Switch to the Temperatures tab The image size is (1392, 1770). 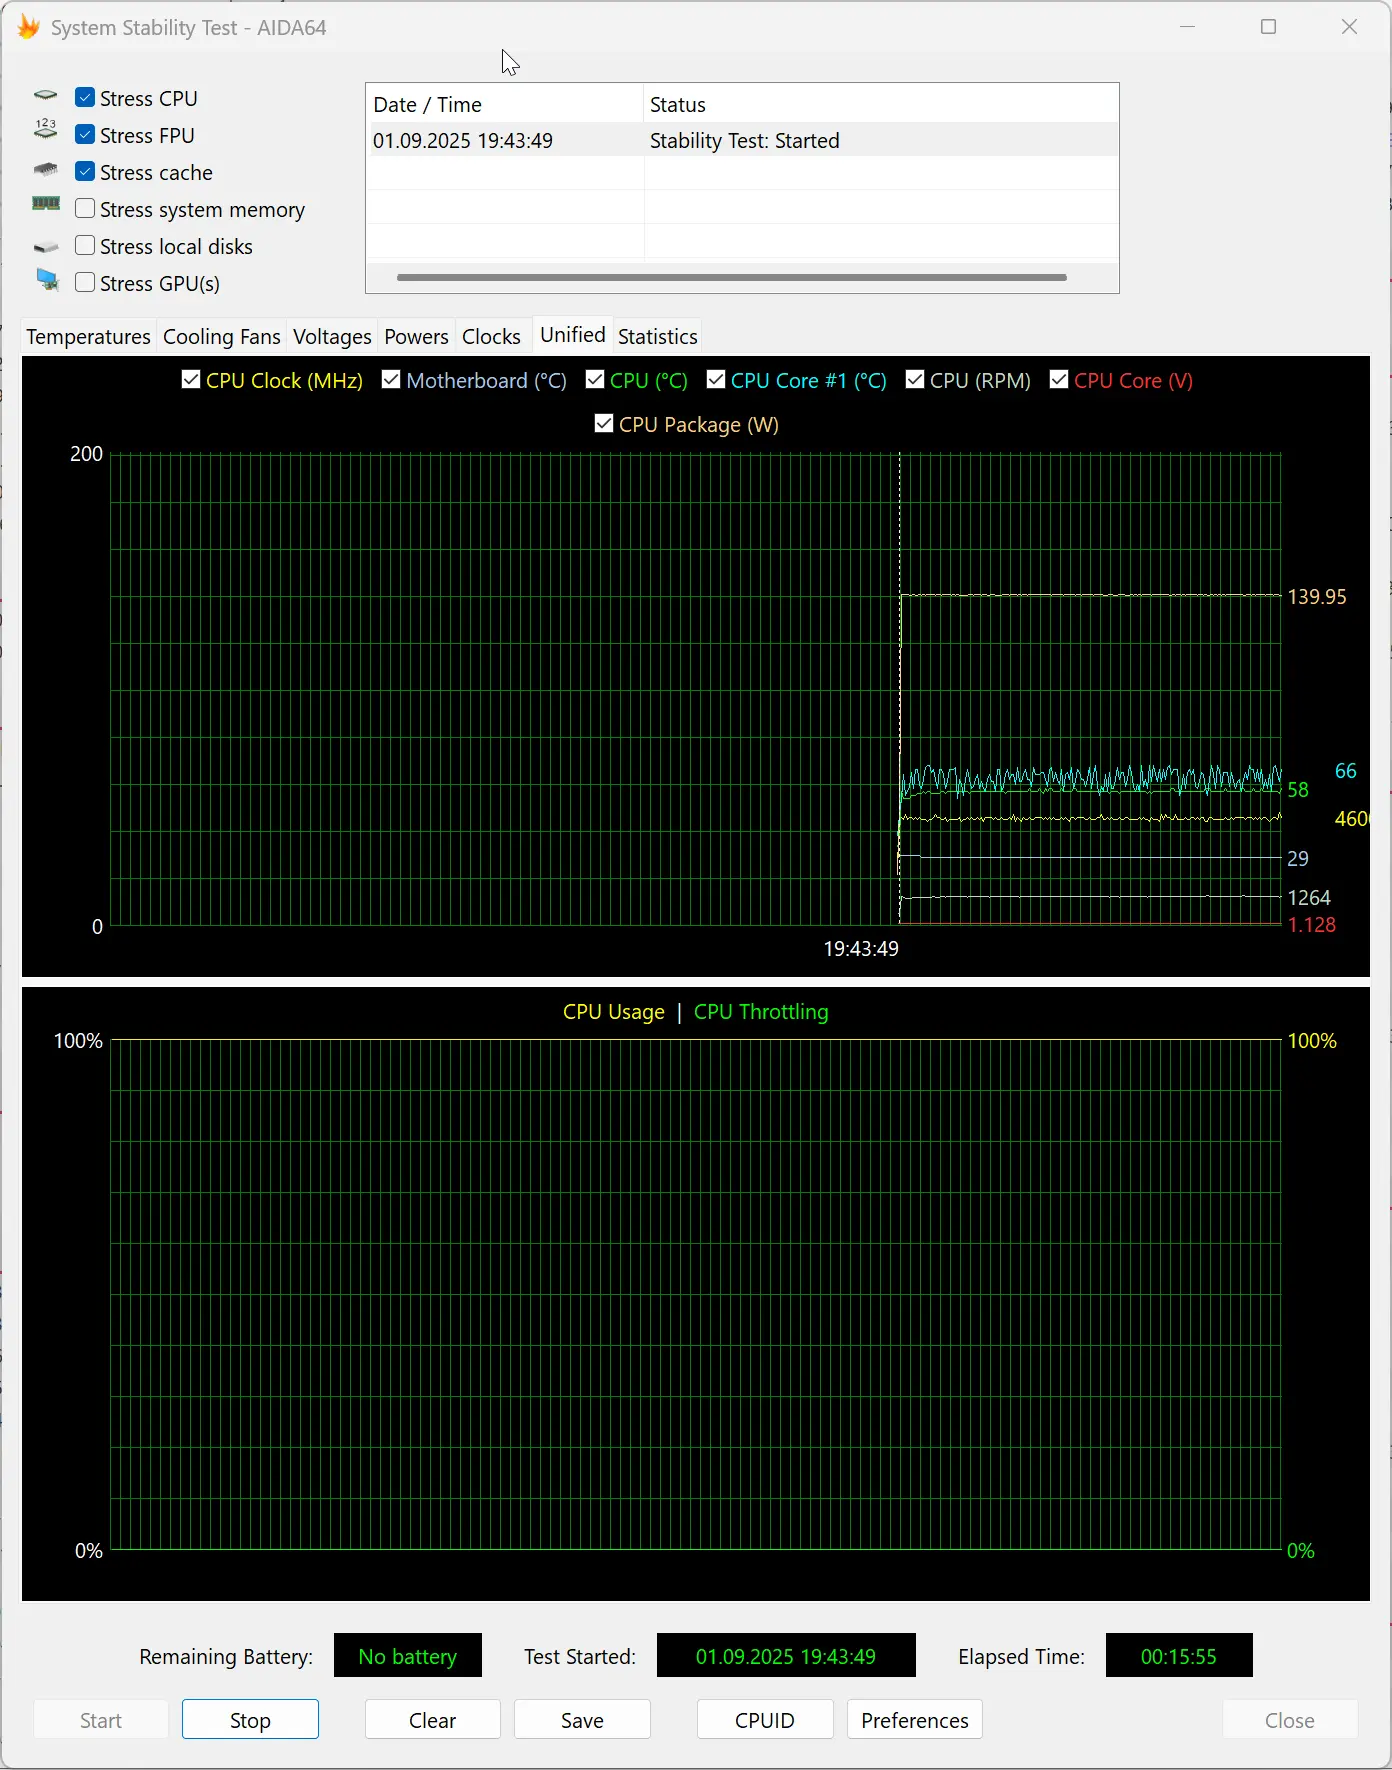88,336
